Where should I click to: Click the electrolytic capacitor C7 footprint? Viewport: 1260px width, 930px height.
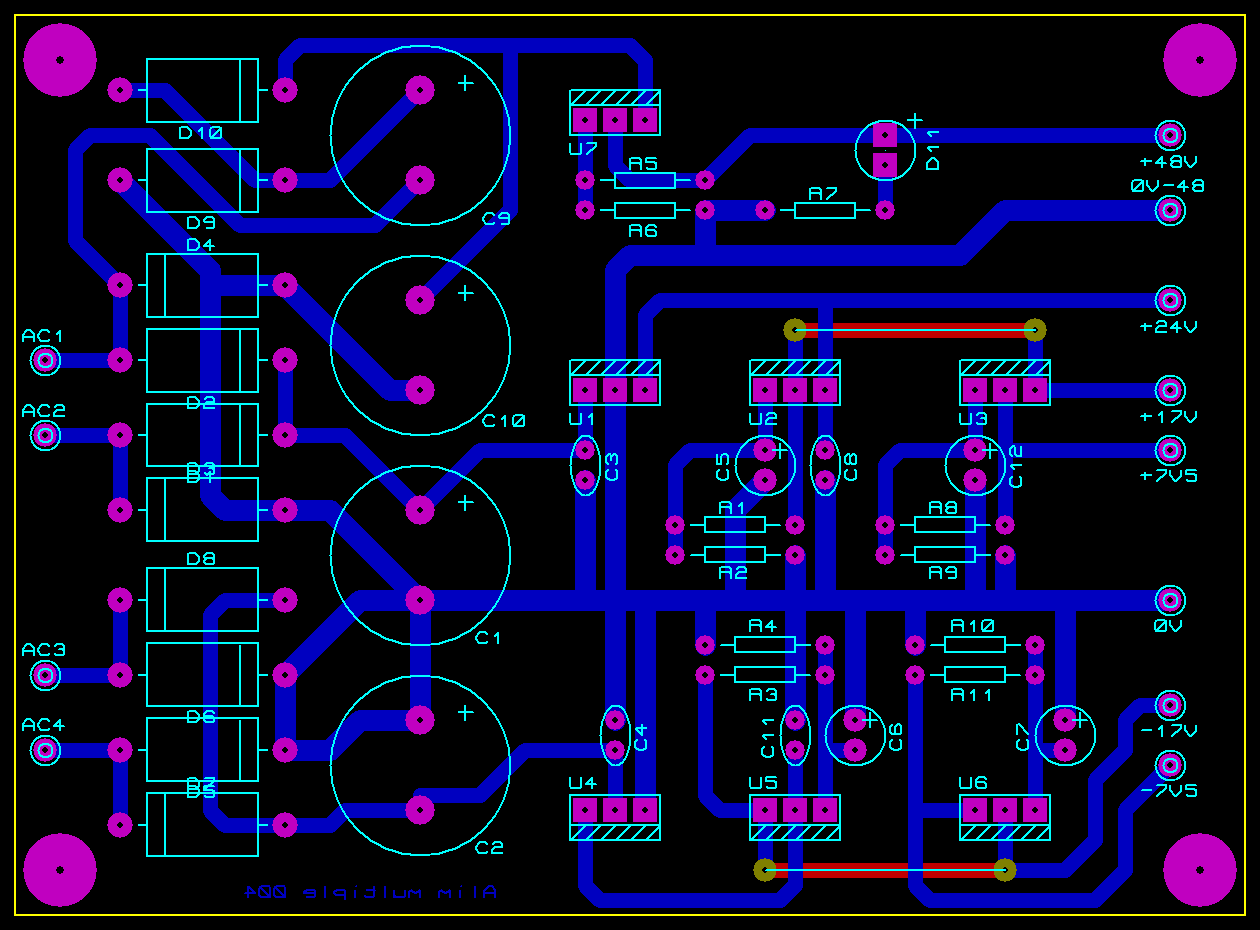point(1065,734)
